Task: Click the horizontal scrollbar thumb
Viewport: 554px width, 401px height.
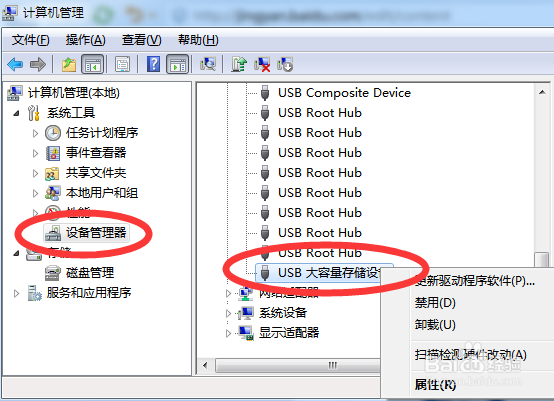Action: (297, 365)
